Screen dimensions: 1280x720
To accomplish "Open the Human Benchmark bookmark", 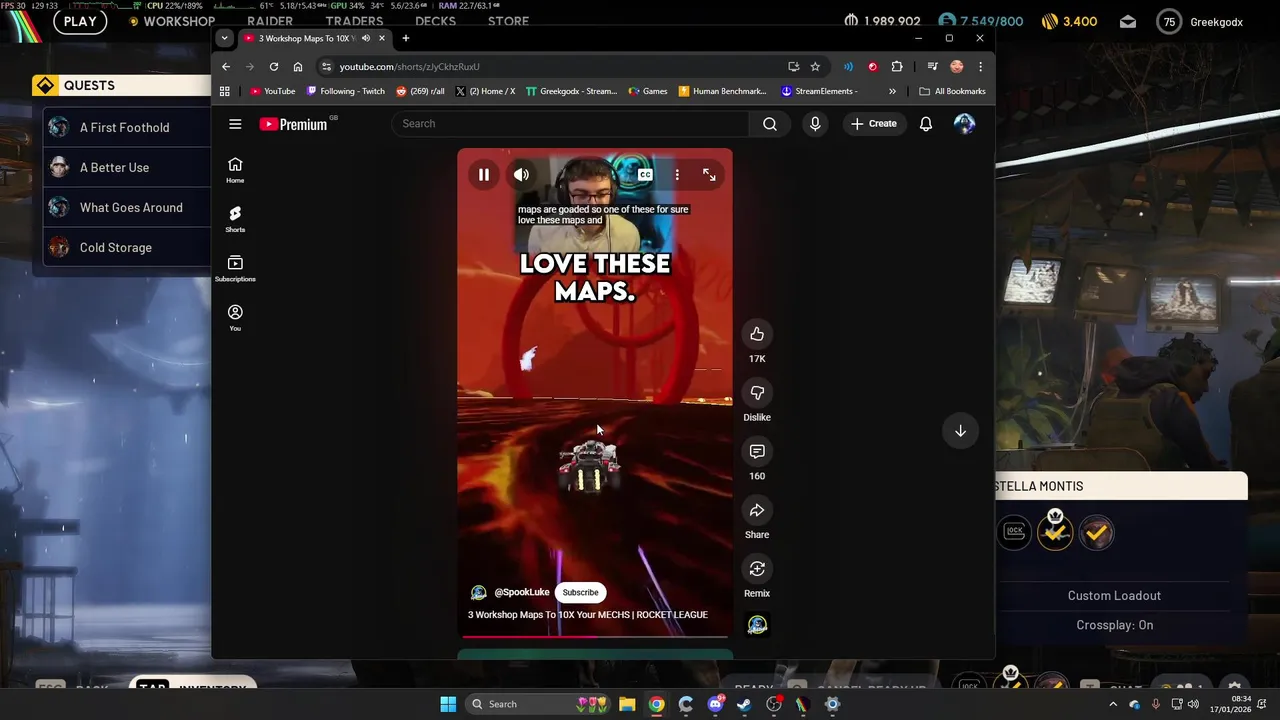I will (723, 91).
